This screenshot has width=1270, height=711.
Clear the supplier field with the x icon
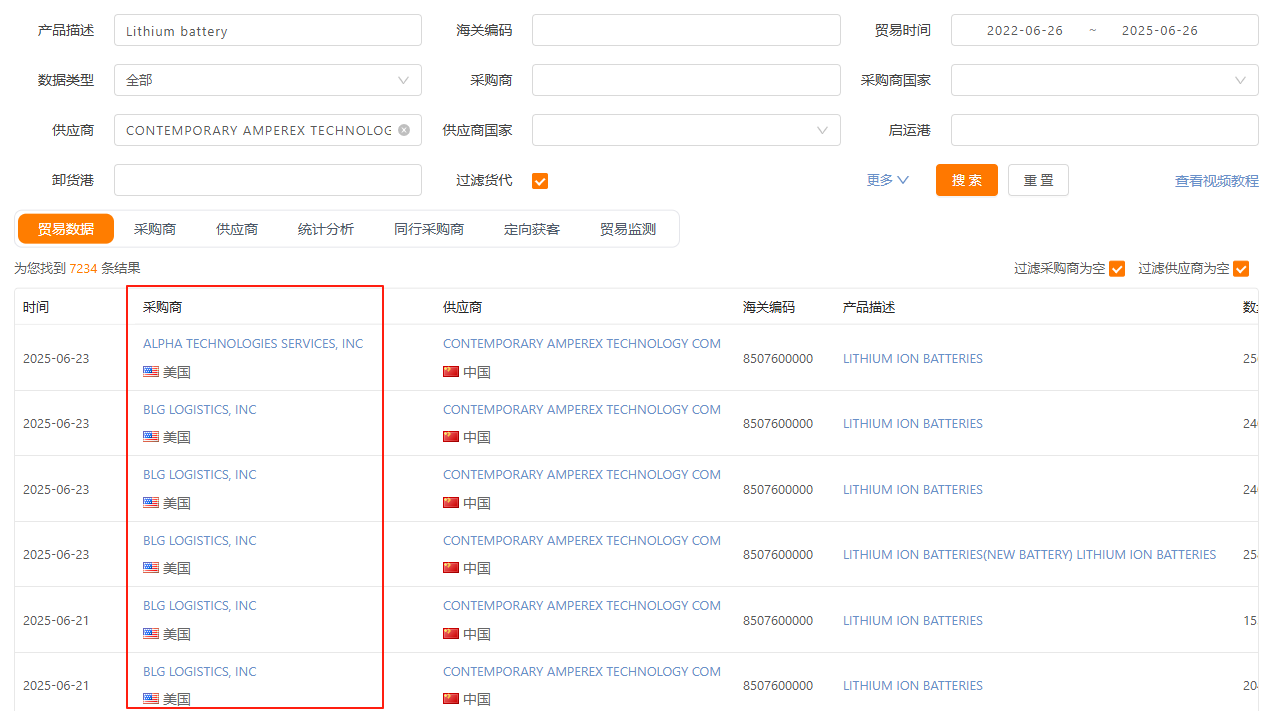(x=404, y=130)
